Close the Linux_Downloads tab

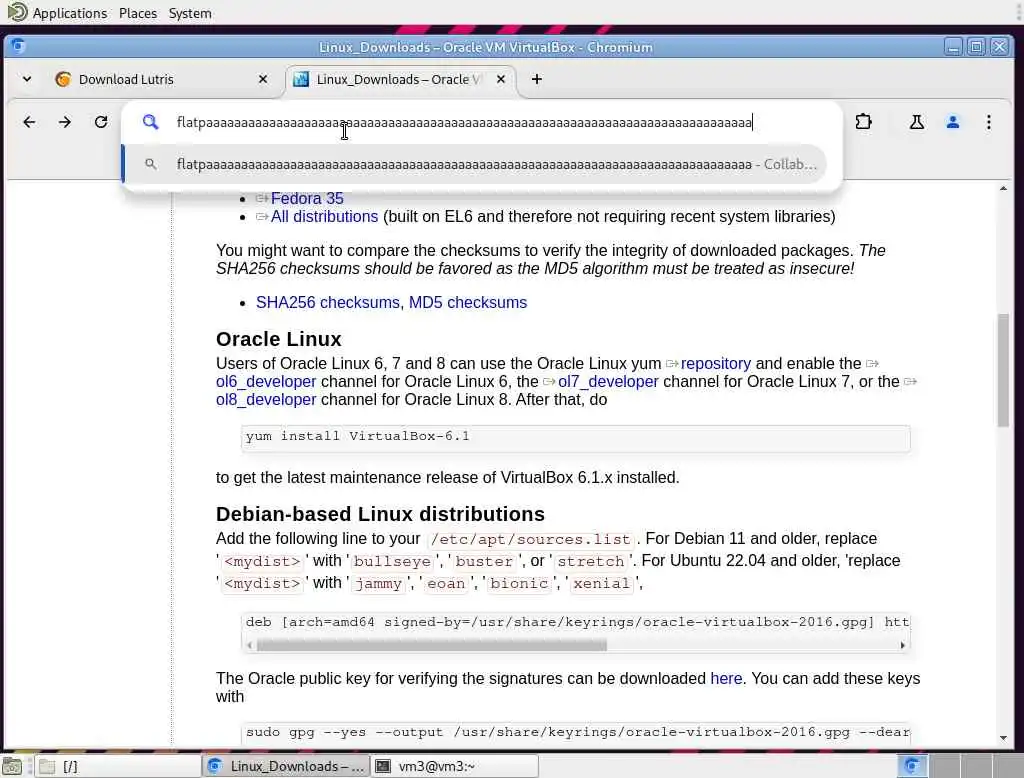coord(501,79)
